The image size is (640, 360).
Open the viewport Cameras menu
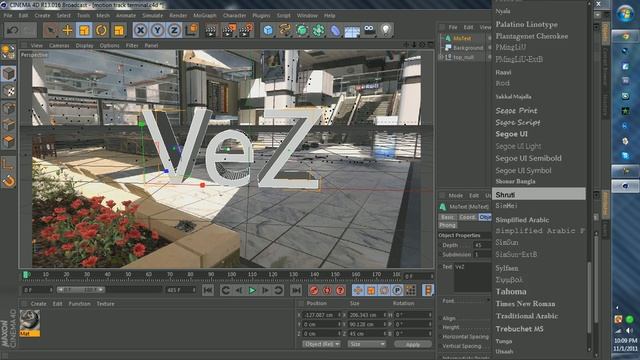59,46
